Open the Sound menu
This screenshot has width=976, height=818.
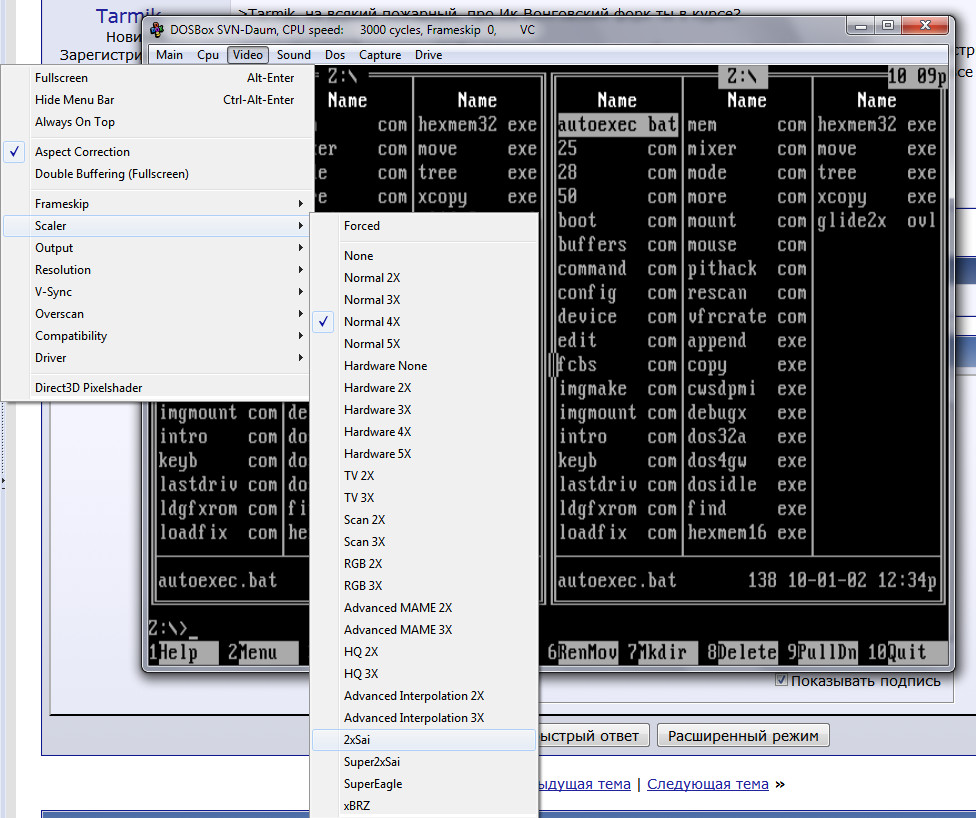point(294,55)
